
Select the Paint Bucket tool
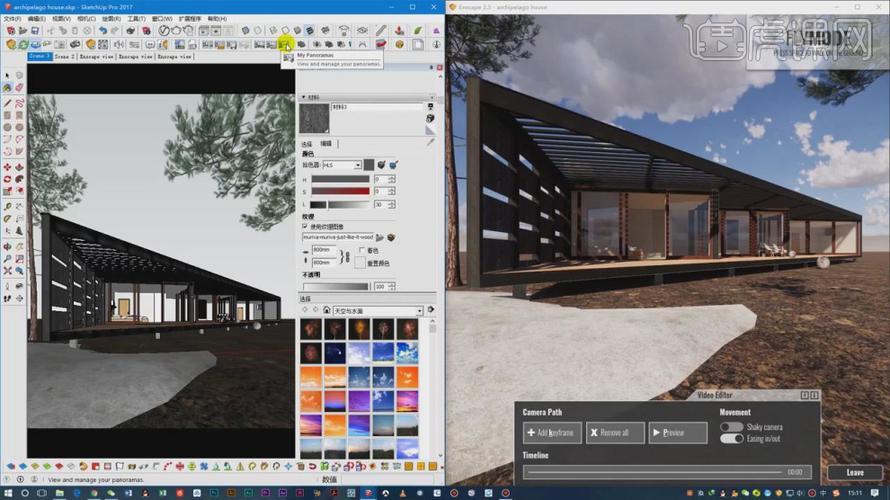coord(7,88)
